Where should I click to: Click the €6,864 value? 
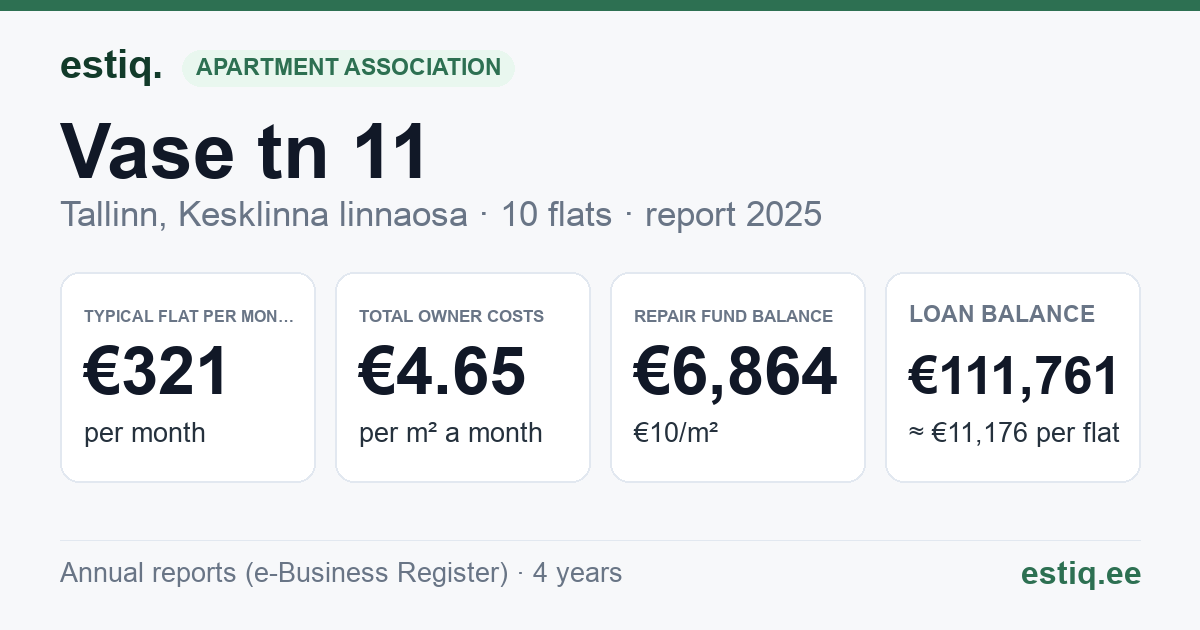pos(735,372)
